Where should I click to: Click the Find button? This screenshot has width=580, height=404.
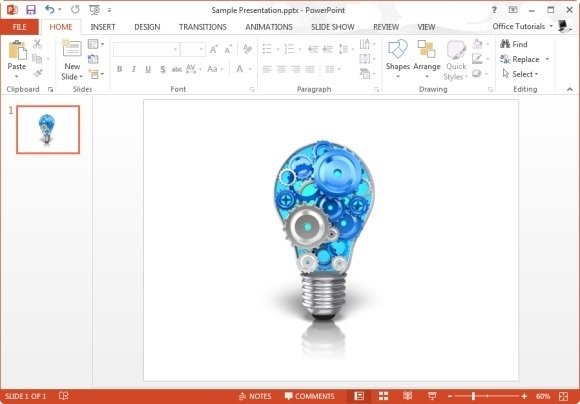coord(514,44)
